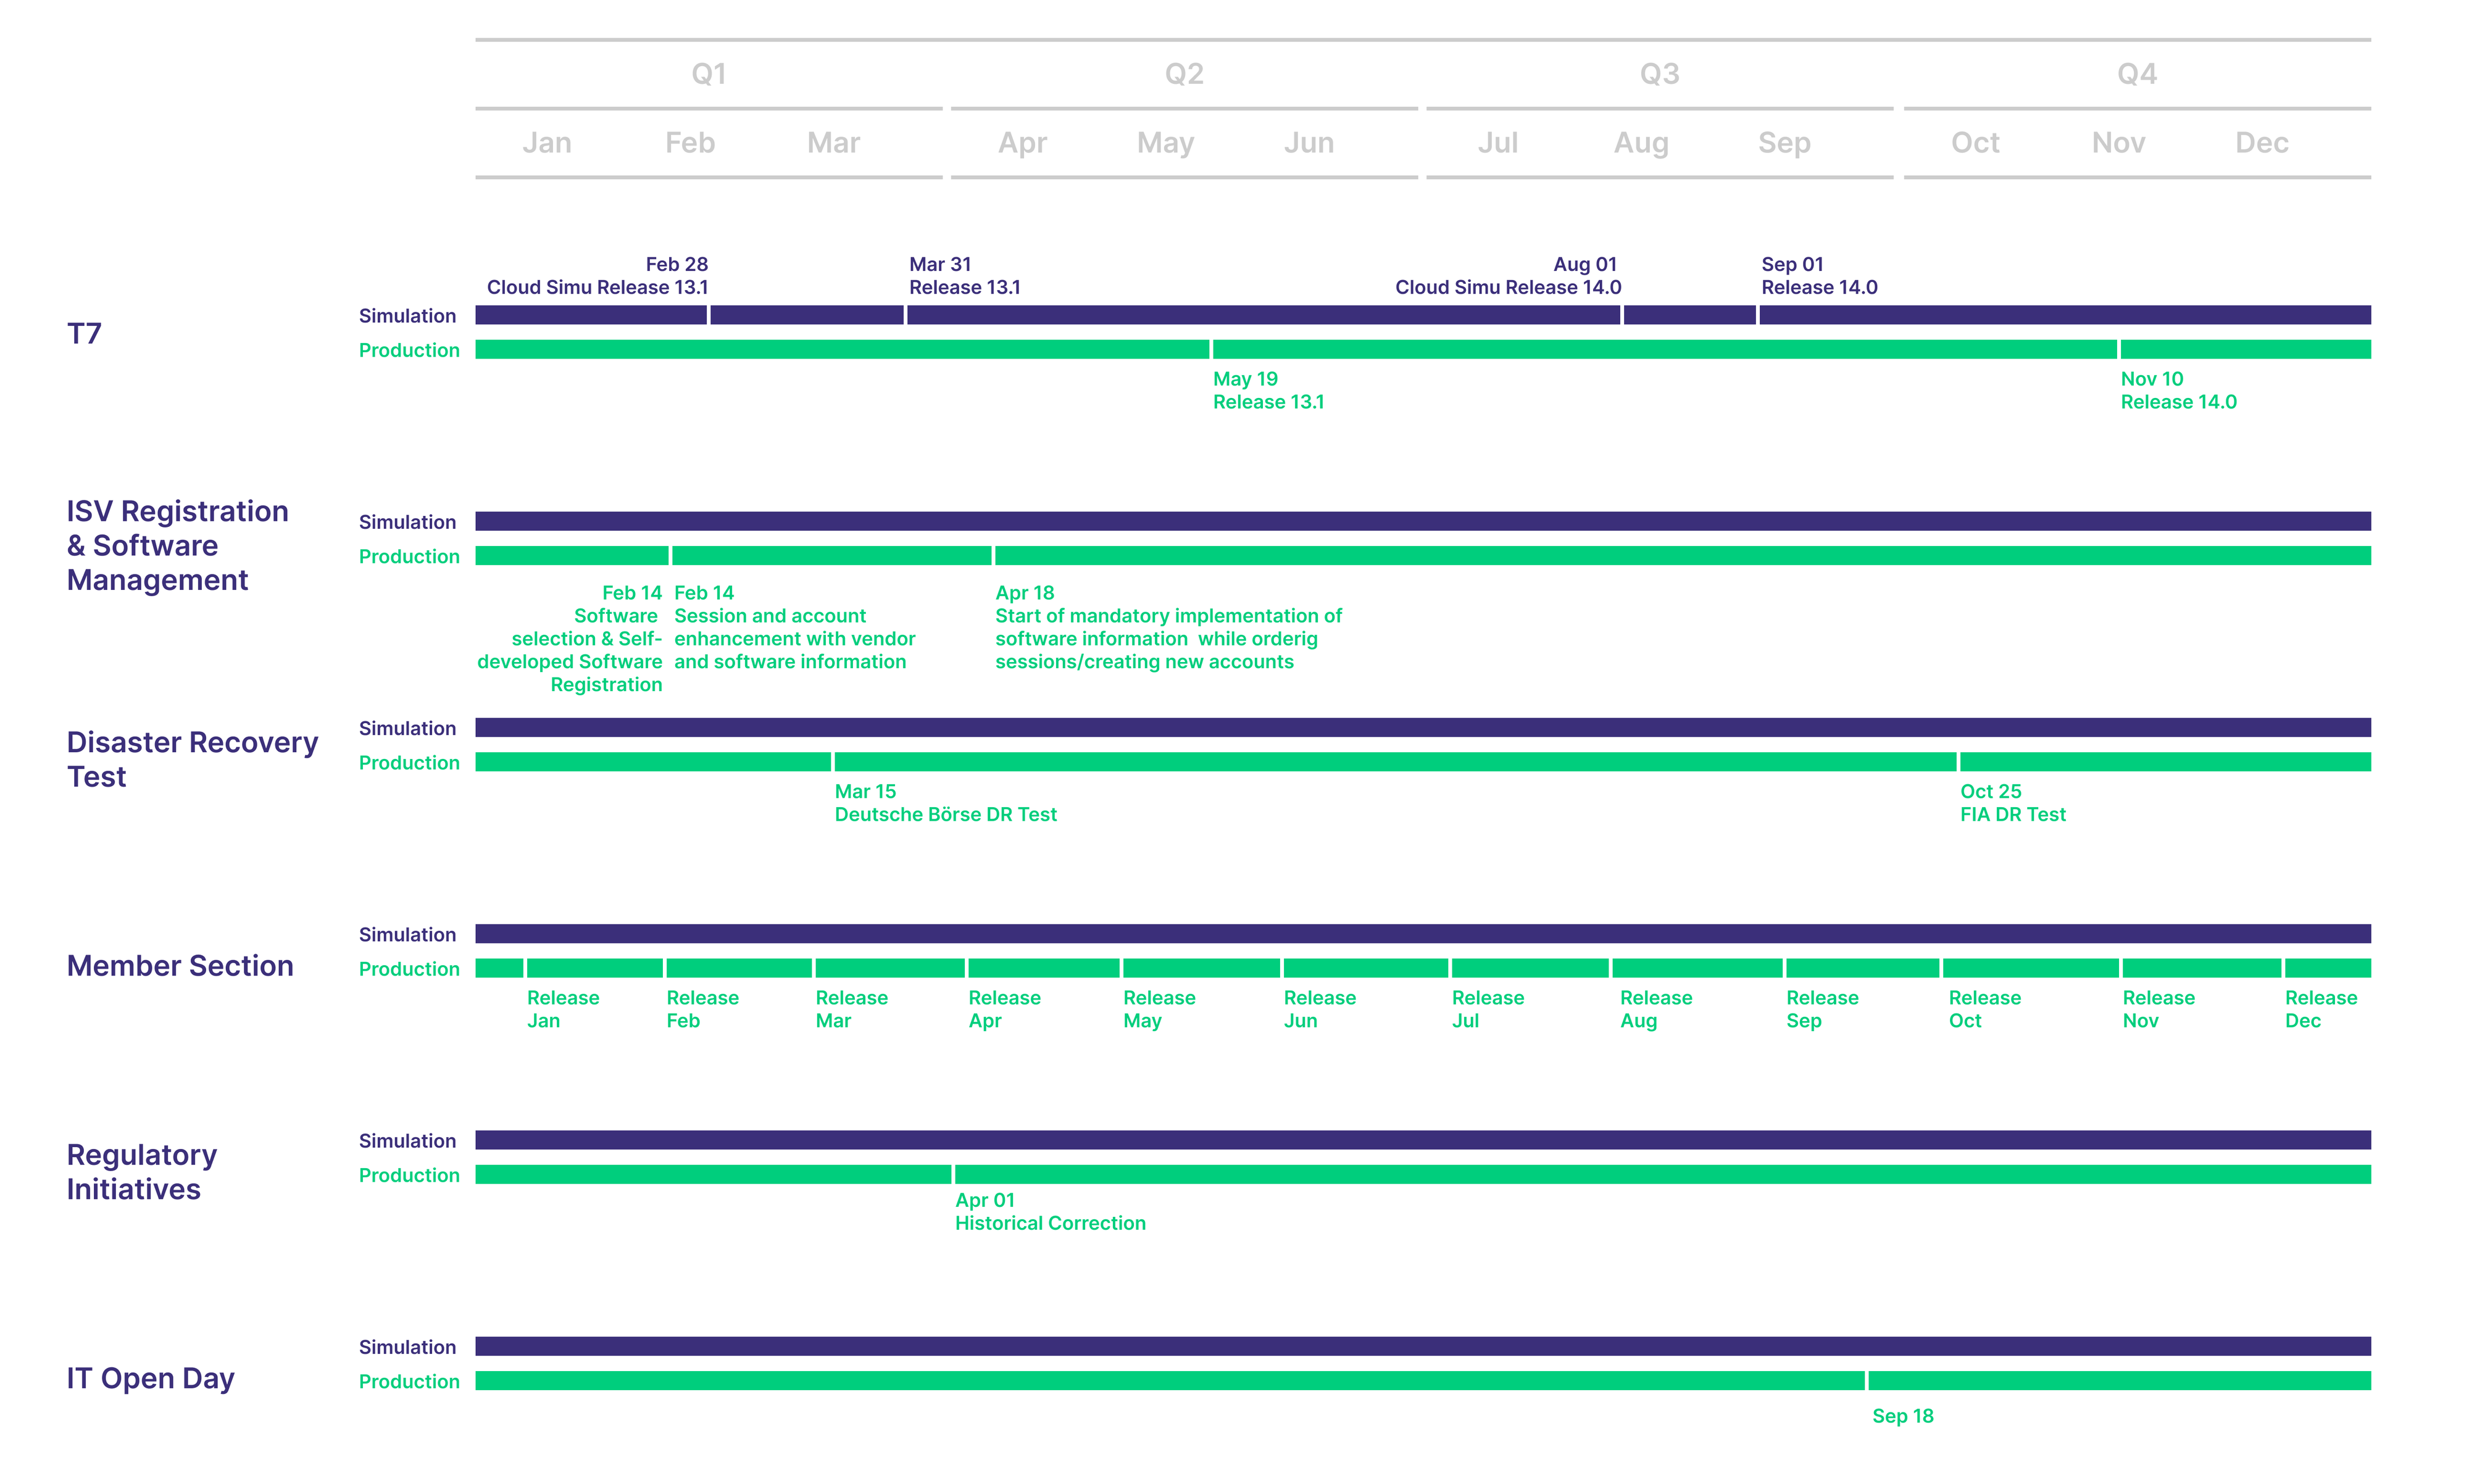
Task: Click Release Mar in Member Section
Action: 851,1009
